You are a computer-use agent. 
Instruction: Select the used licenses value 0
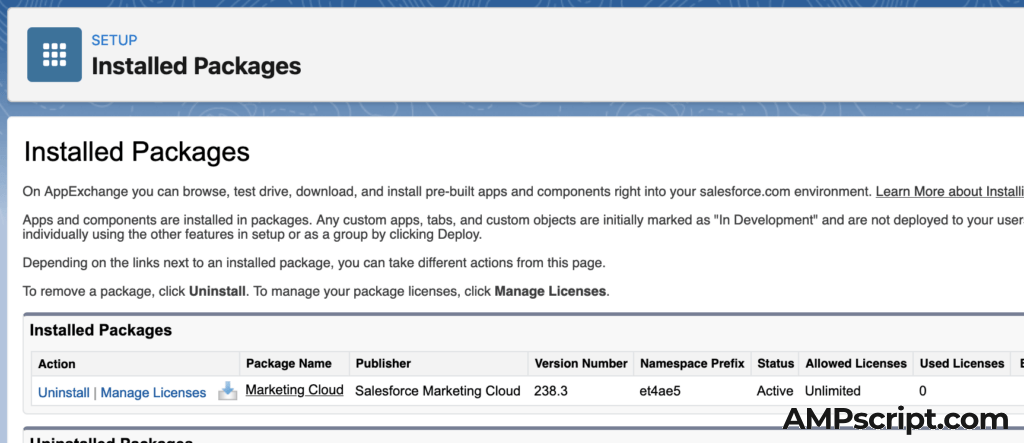click(x=923, y=391)
